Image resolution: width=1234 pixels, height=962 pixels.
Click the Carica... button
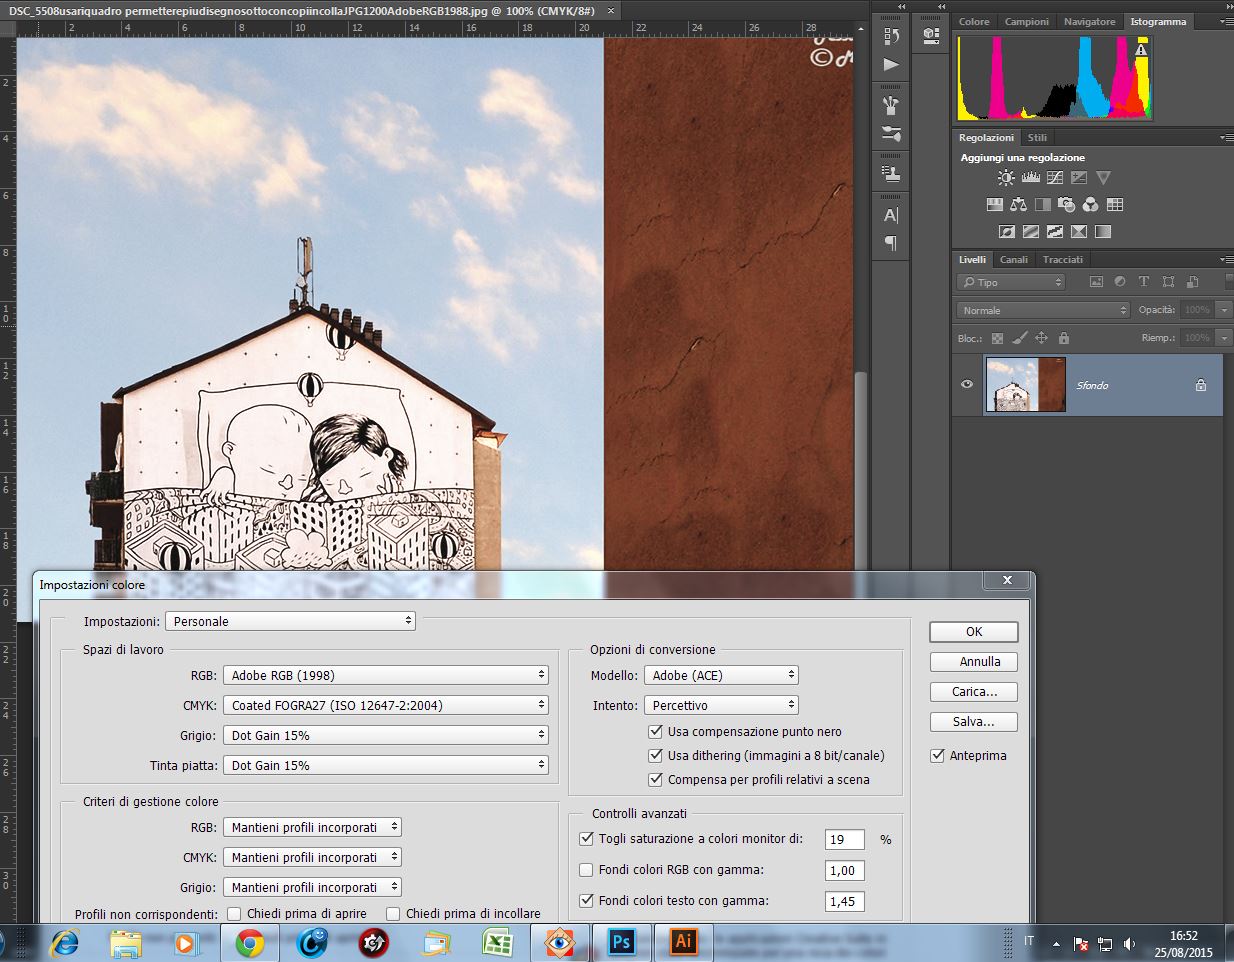(x=974, y=692)
